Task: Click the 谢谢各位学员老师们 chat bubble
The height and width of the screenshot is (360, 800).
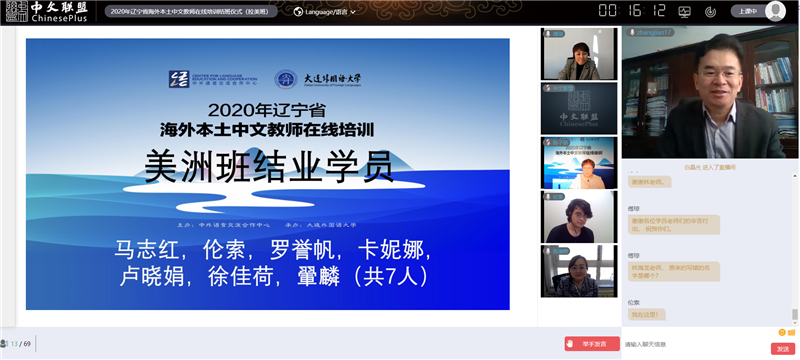Action: [x=673, y=225]
